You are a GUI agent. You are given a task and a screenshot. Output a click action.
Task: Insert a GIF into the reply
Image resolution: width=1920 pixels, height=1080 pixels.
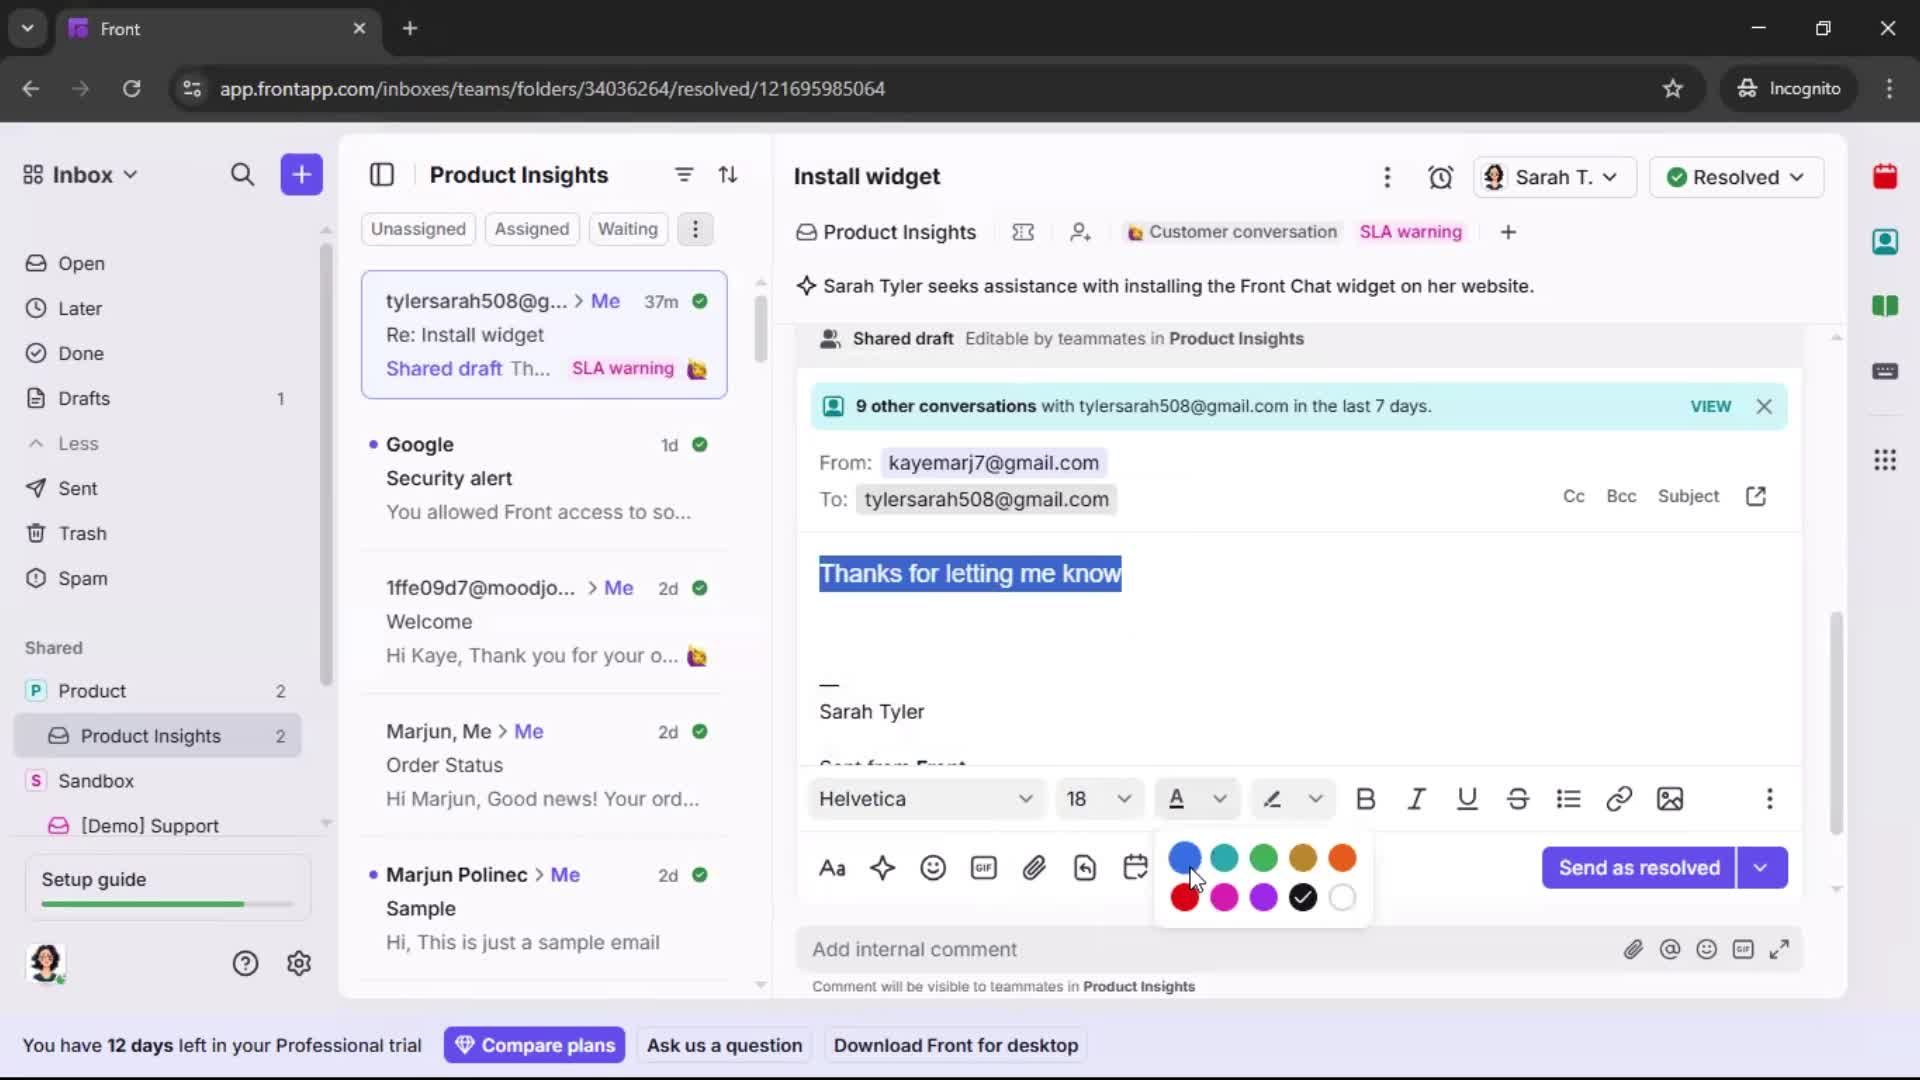pos(983,868)
